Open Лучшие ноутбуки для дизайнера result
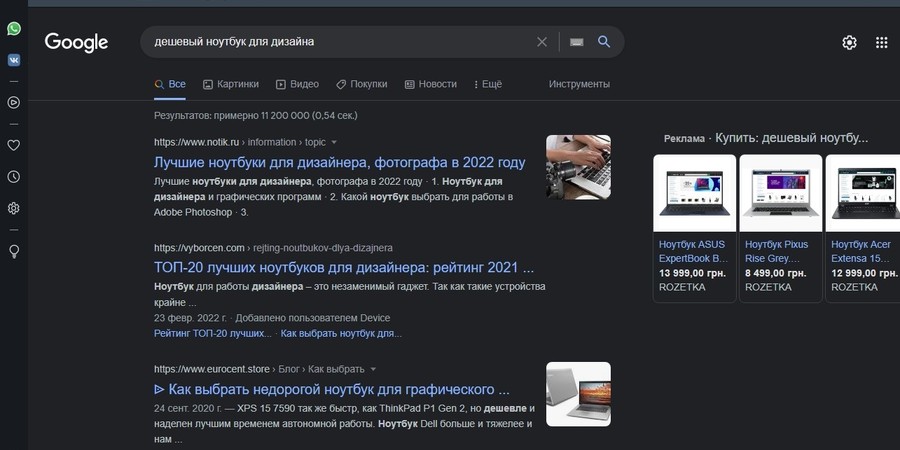This screenshot has width=900, height=450. 339,162
